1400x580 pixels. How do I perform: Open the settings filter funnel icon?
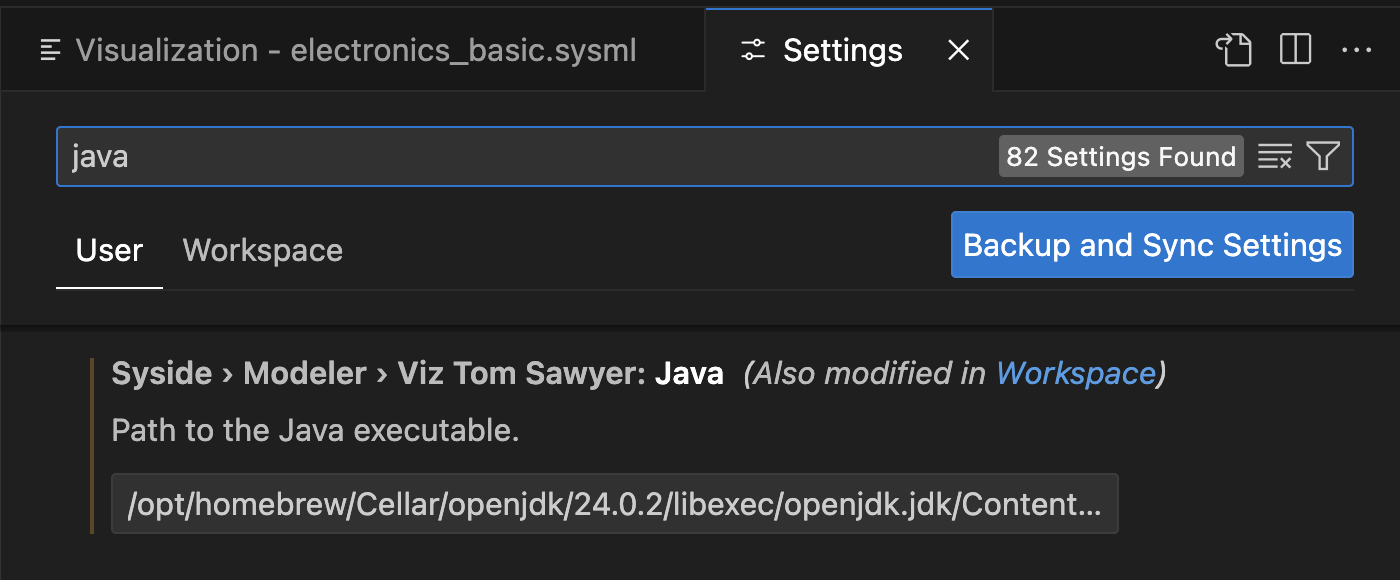coord(1323,157)
